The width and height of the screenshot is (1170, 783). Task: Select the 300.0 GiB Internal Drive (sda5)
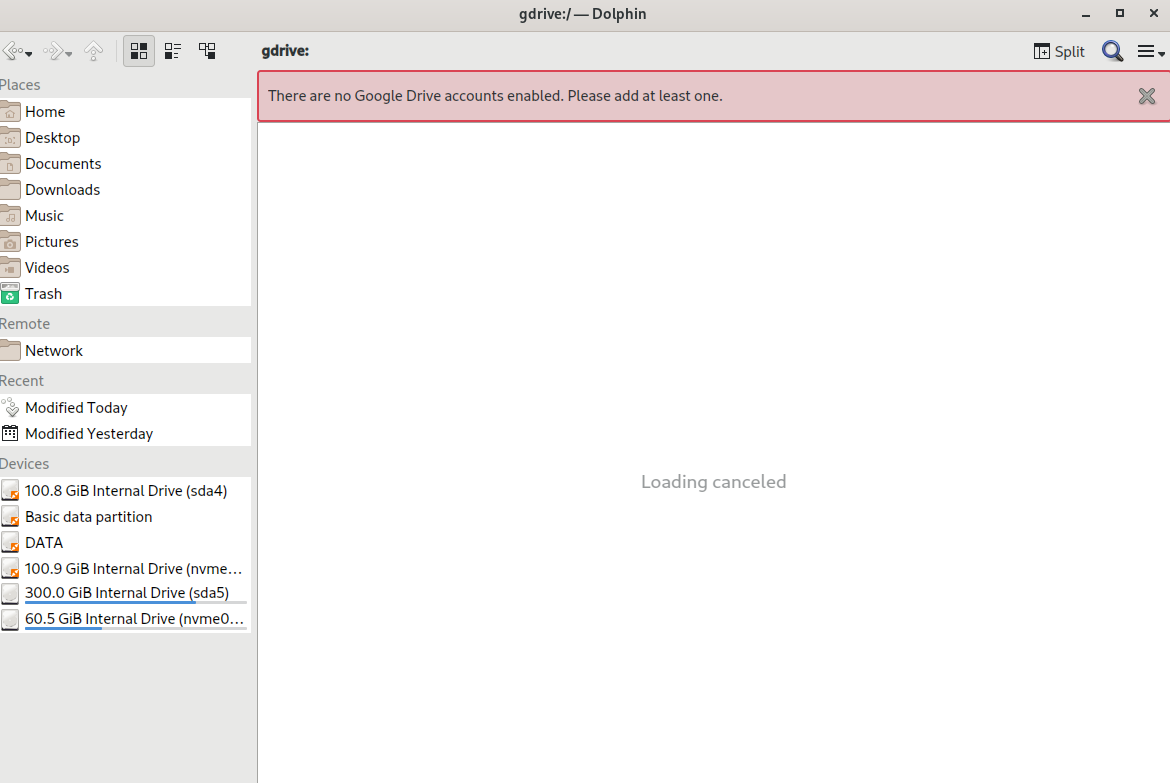pyautogui.click(x=126, y=592)
